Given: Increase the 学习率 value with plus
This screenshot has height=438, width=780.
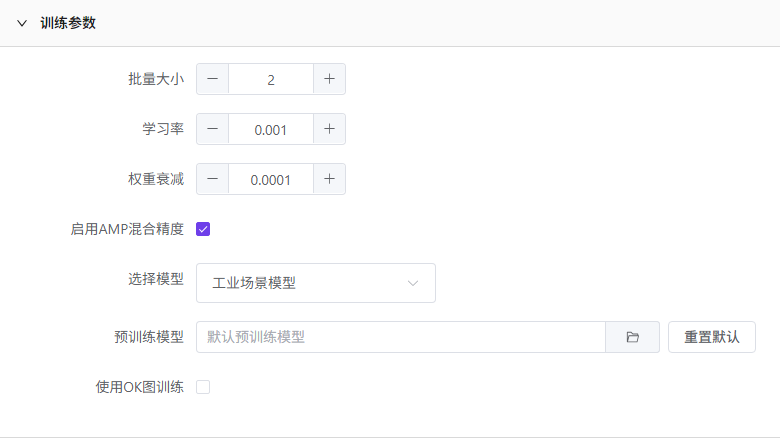Looking at the screenshot, I should tap(329, 129).
